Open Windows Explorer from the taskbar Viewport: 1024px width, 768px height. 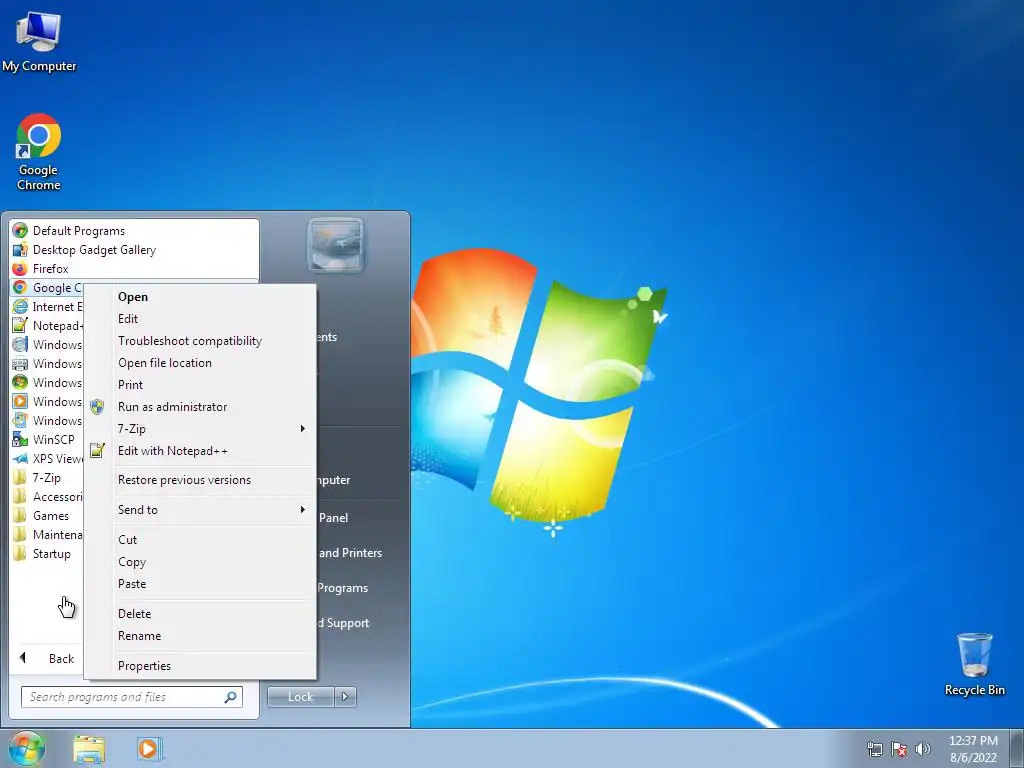pos(89,749)
